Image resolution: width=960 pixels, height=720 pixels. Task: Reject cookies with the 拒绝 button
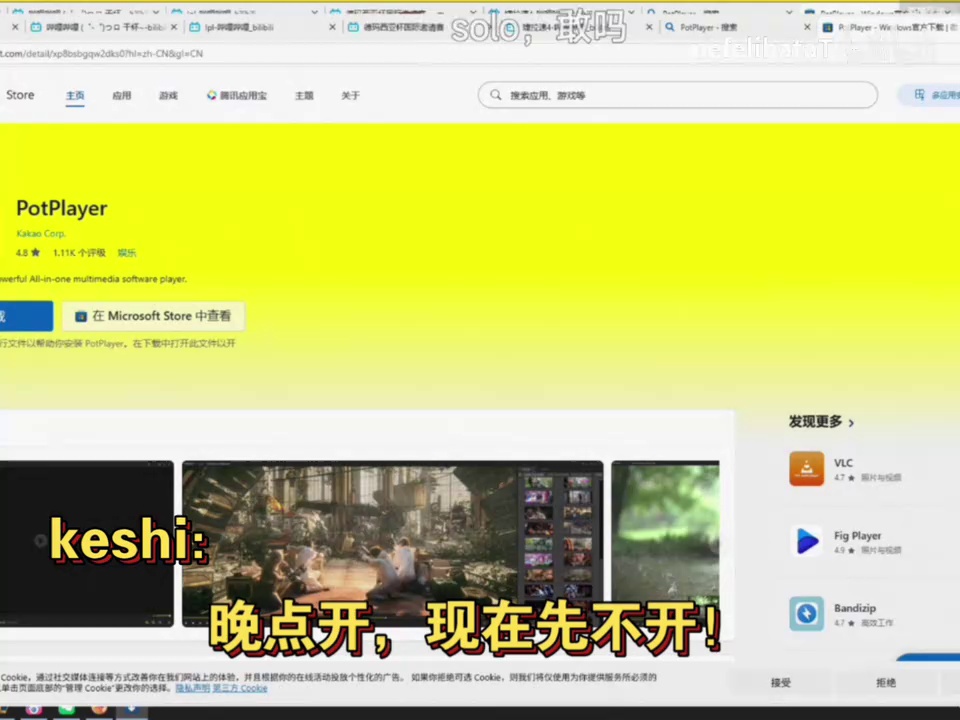click(886, 683)
